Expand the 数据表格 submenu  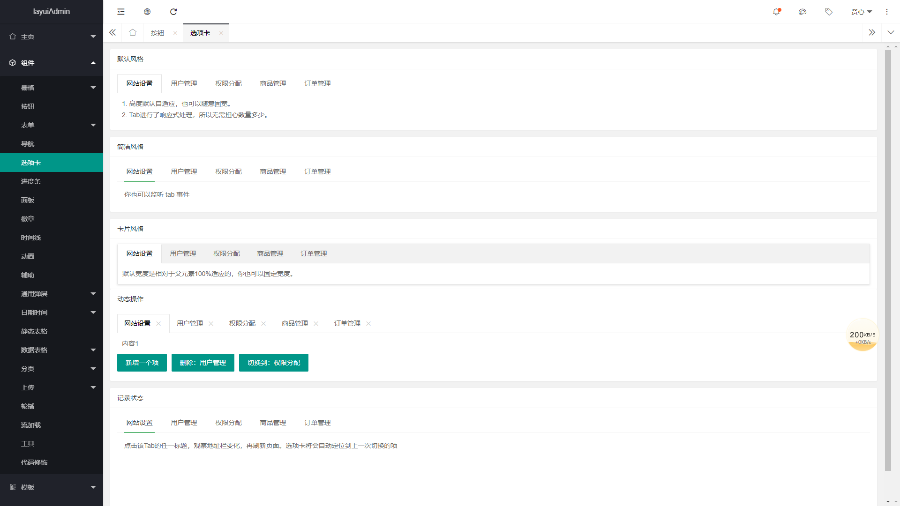pos(52,350)
